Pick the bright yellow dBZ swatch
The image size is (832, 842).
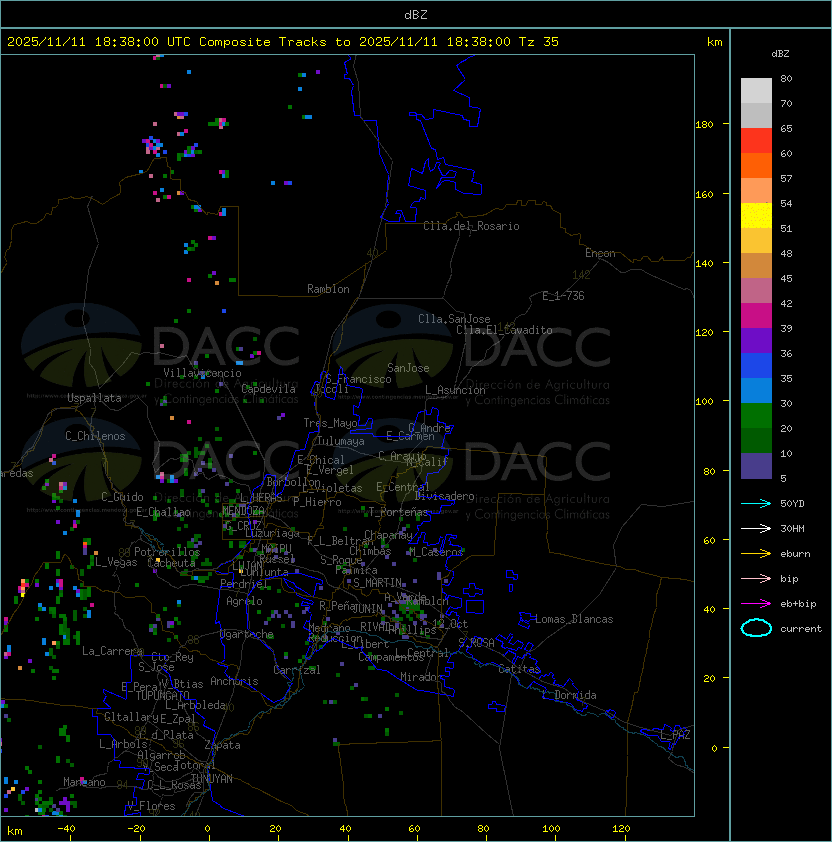(756, 216)
